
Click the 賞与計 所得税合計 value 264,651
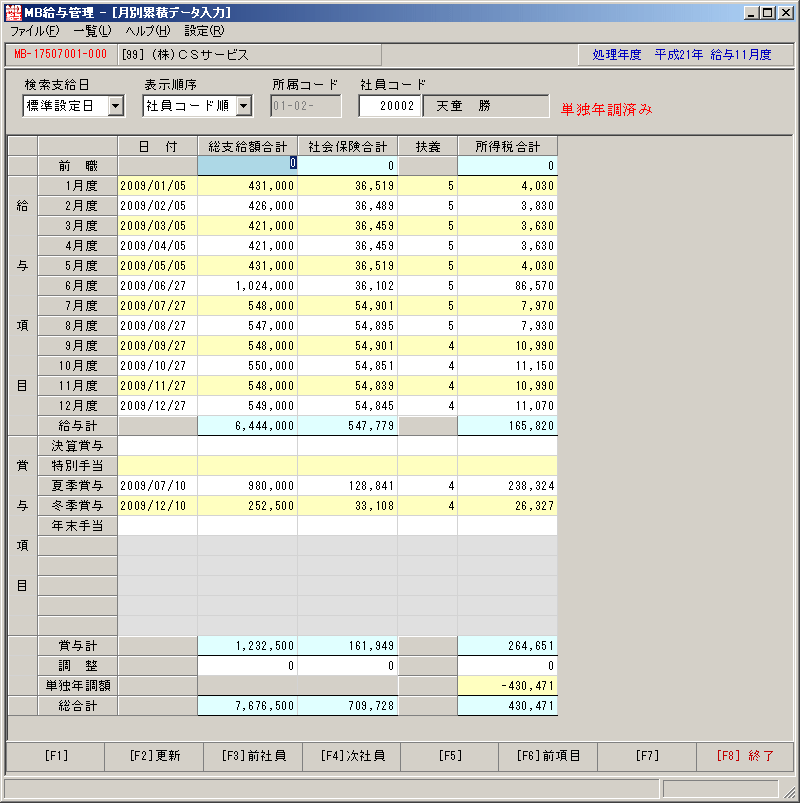(508, 646)
